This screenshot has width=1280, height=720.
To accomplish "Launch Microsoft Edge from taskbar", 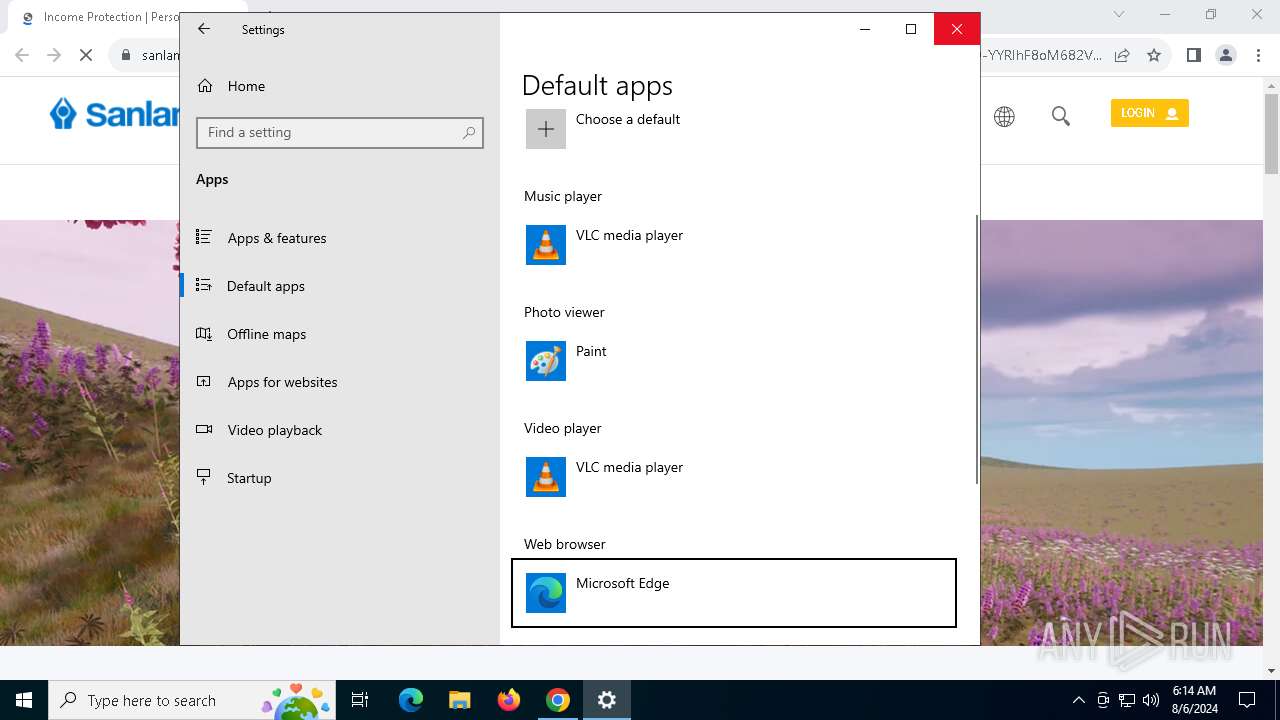I will pos(411,700).
